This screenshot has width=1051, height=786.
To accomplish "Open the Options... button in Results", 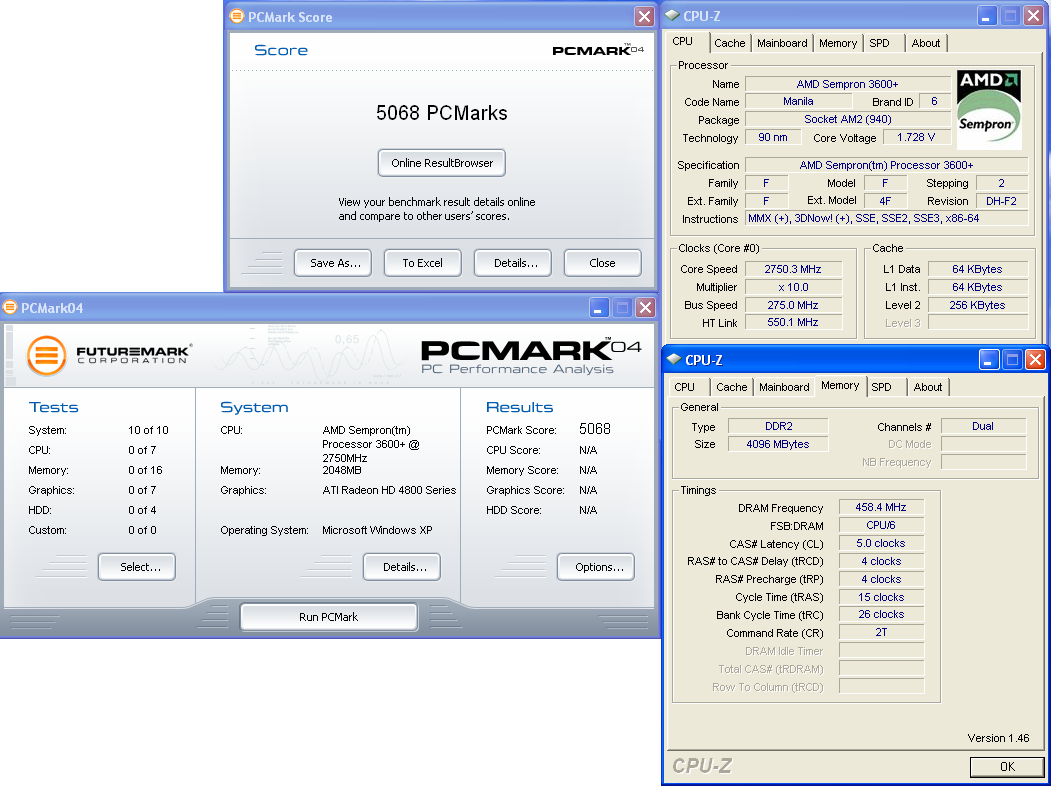I will point(596,567).
